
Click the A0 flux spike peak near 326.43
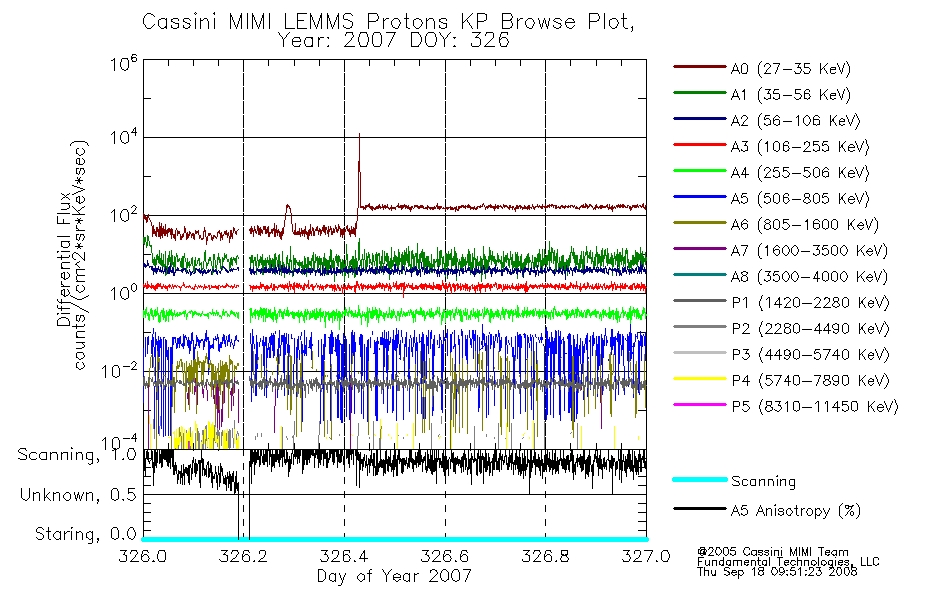click(x=359, y=137)
